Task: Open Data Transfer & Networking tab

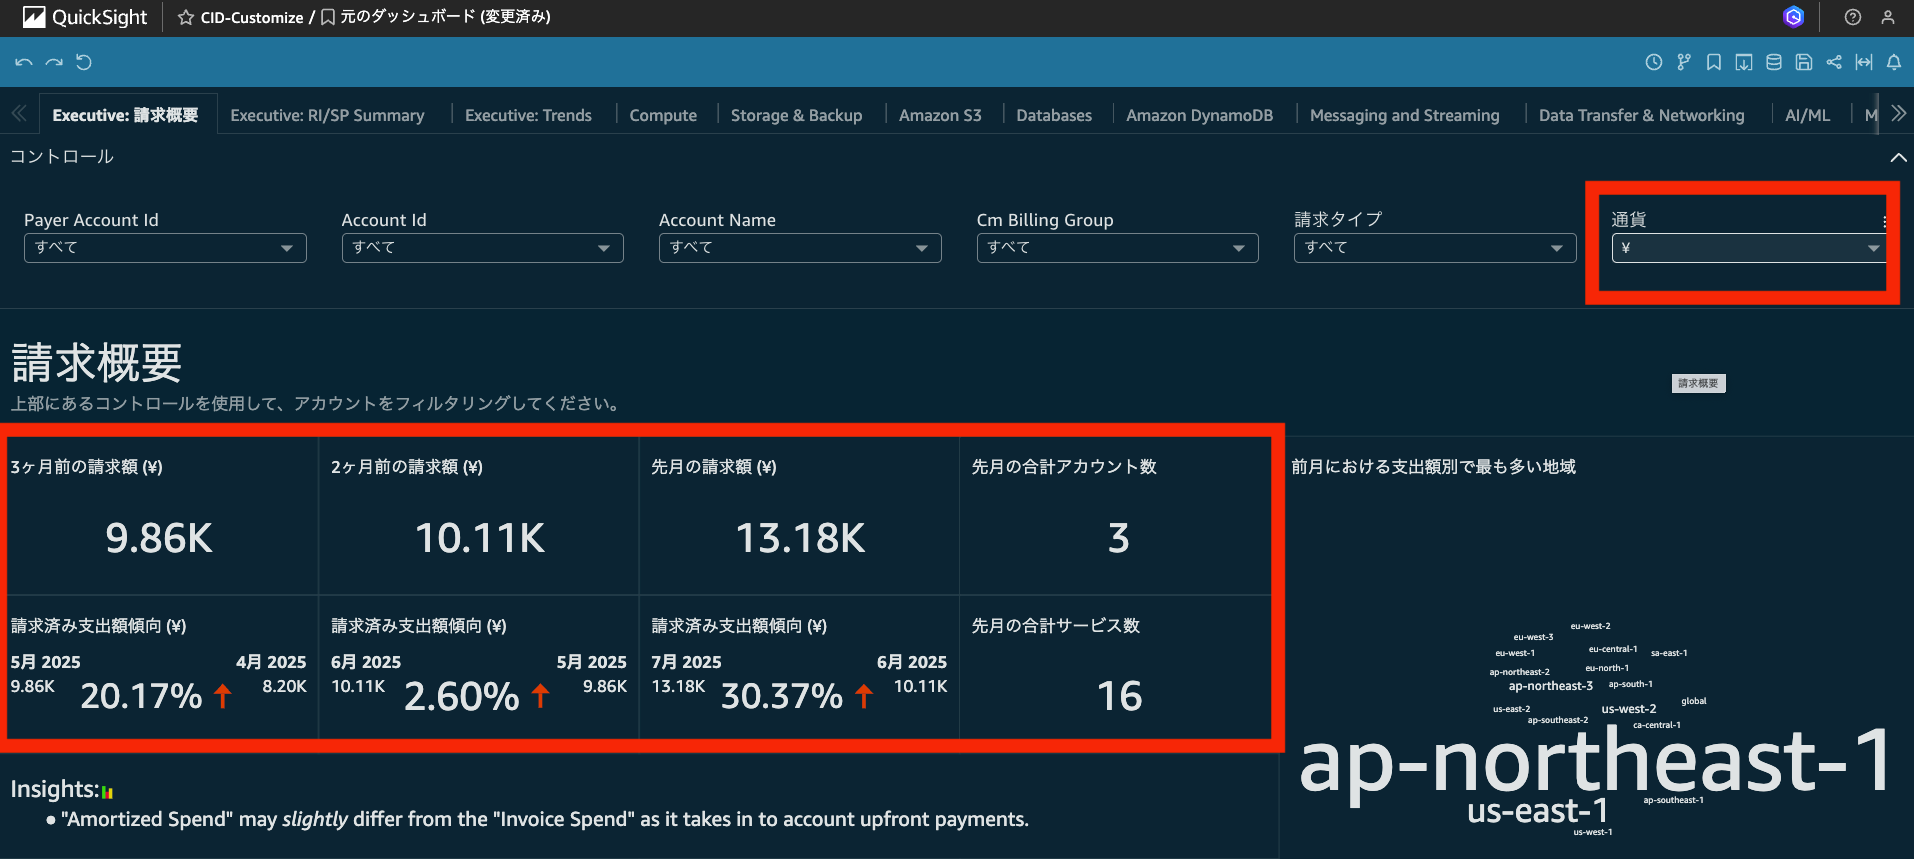Action: (1641, 115)
